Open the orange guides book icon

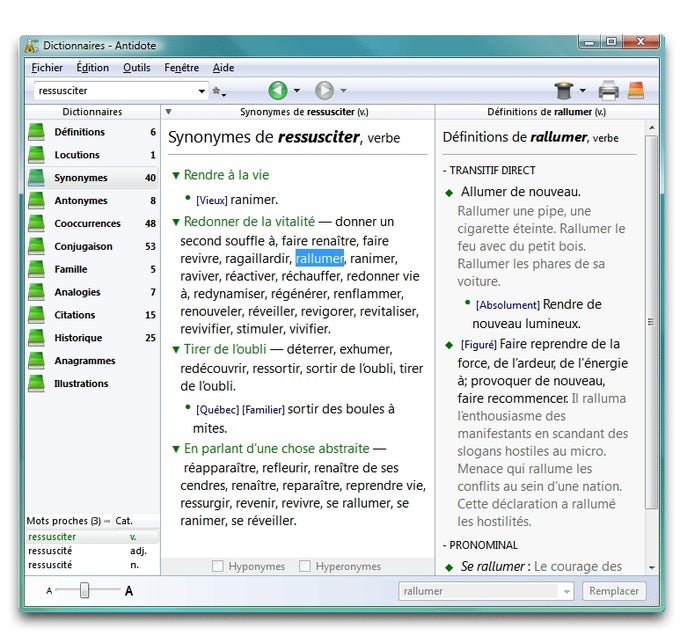[636, 91]
